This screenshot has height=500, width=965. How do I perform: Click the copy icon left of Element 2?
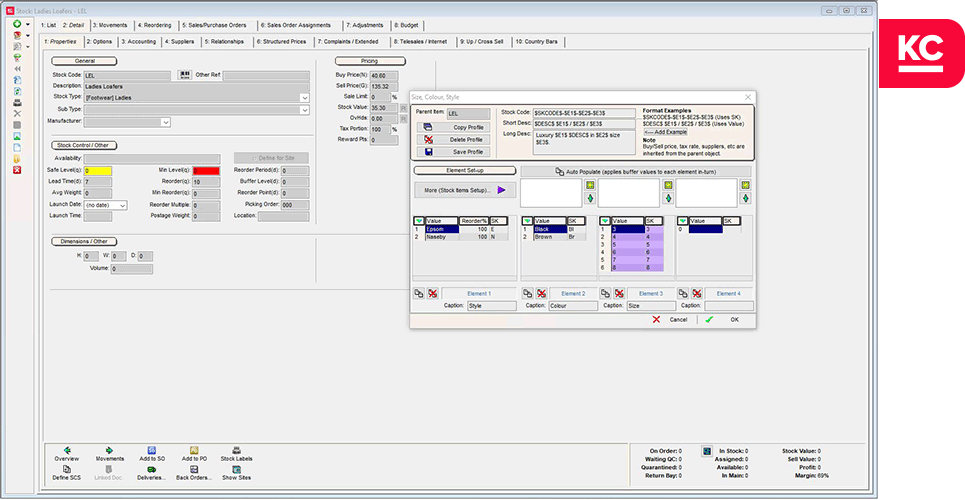(527, 294)
